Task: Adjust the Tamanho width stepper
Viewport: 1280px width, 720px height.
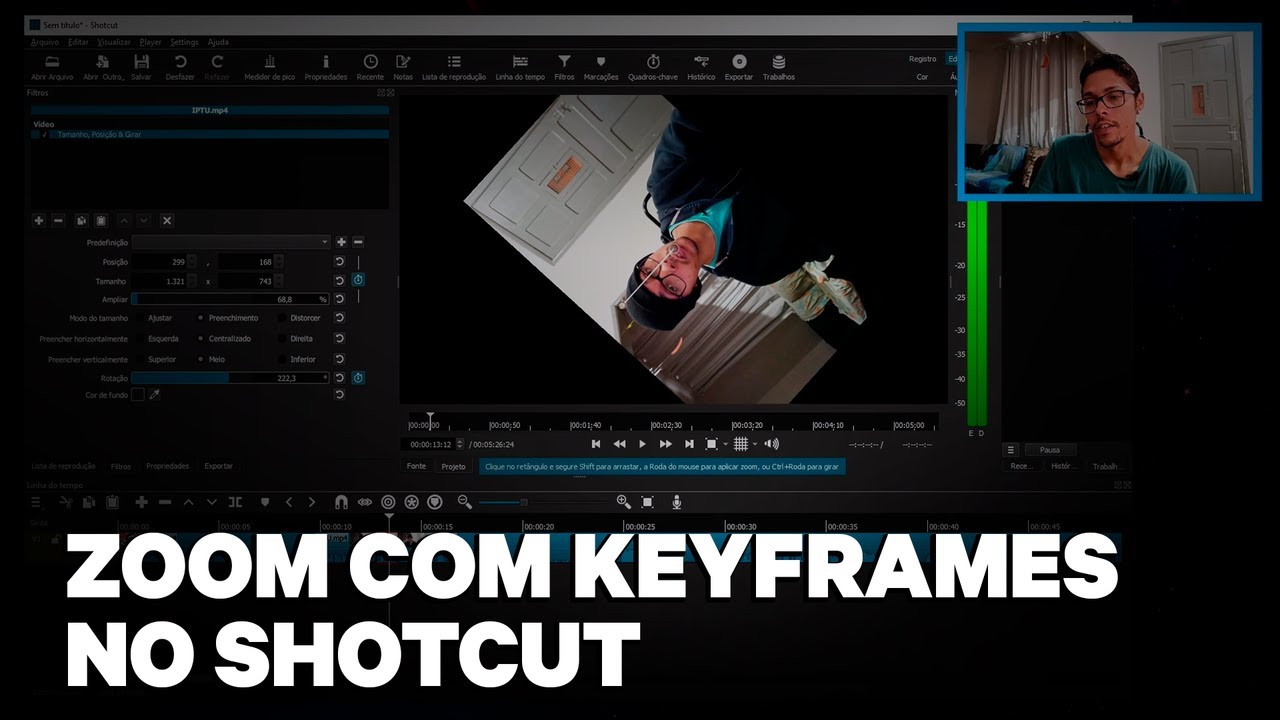Action: click(192, 281)
